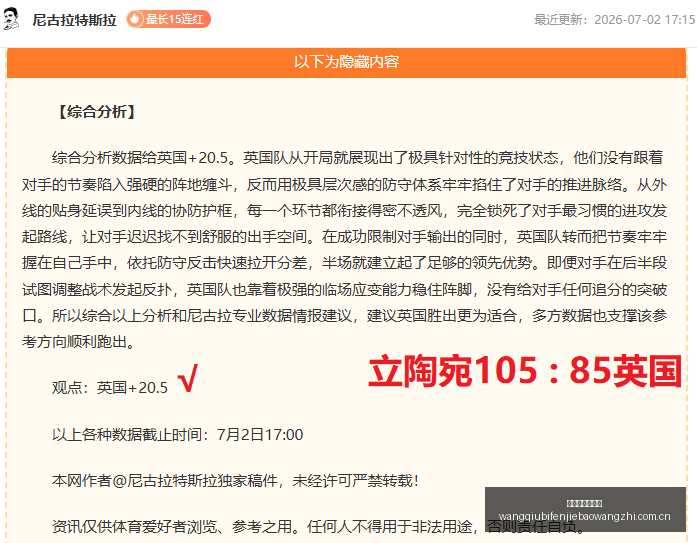Select the text 综合分析数据给英国+20.5
Viewport: 697px width, 543px height.
[x=144, y=158]
